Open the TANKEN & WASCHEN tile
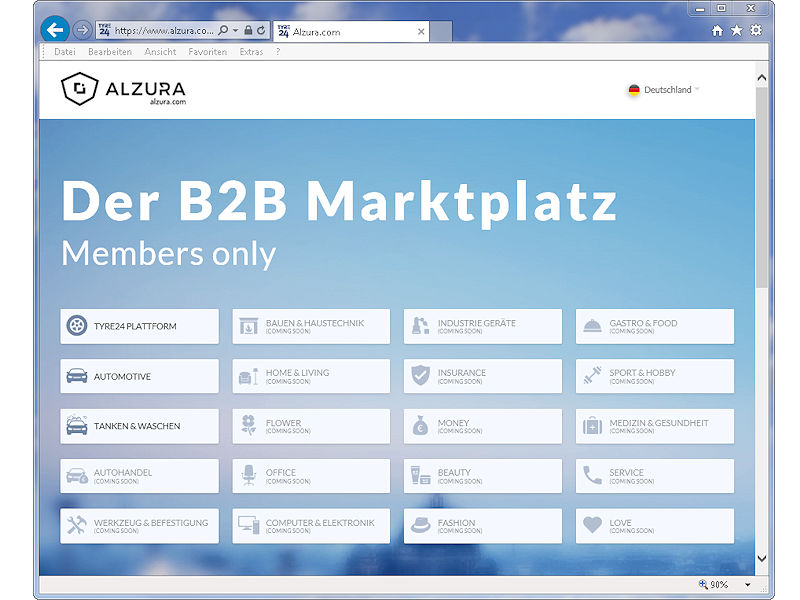Screen dimensions: 800x600 139,426
